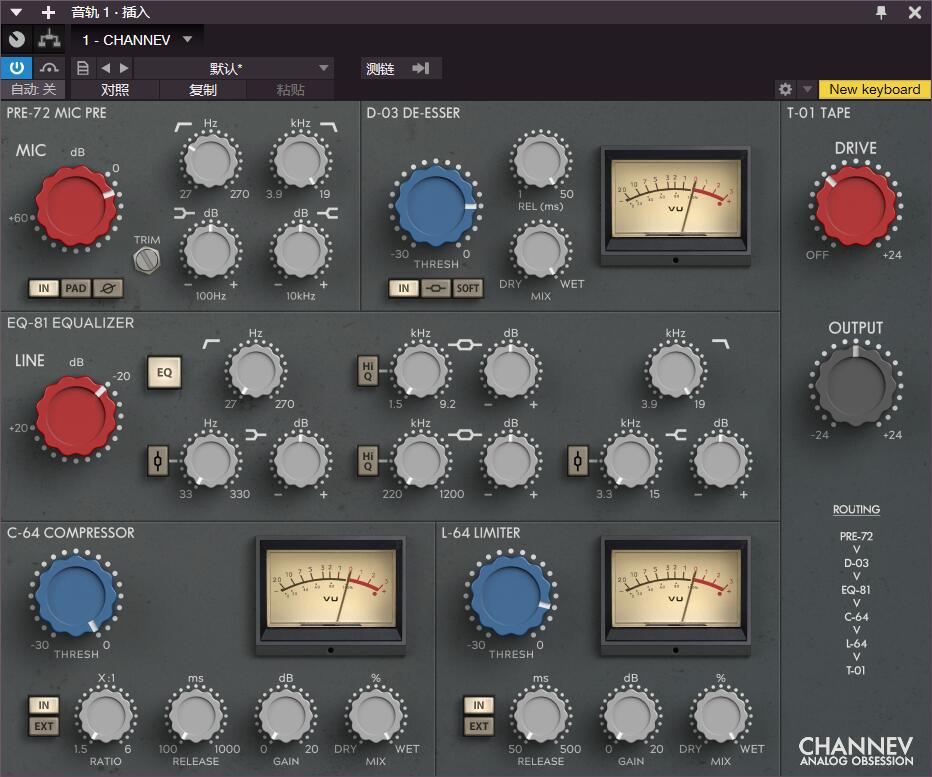Click the compressor GAIN knob

tap(286, 715)
